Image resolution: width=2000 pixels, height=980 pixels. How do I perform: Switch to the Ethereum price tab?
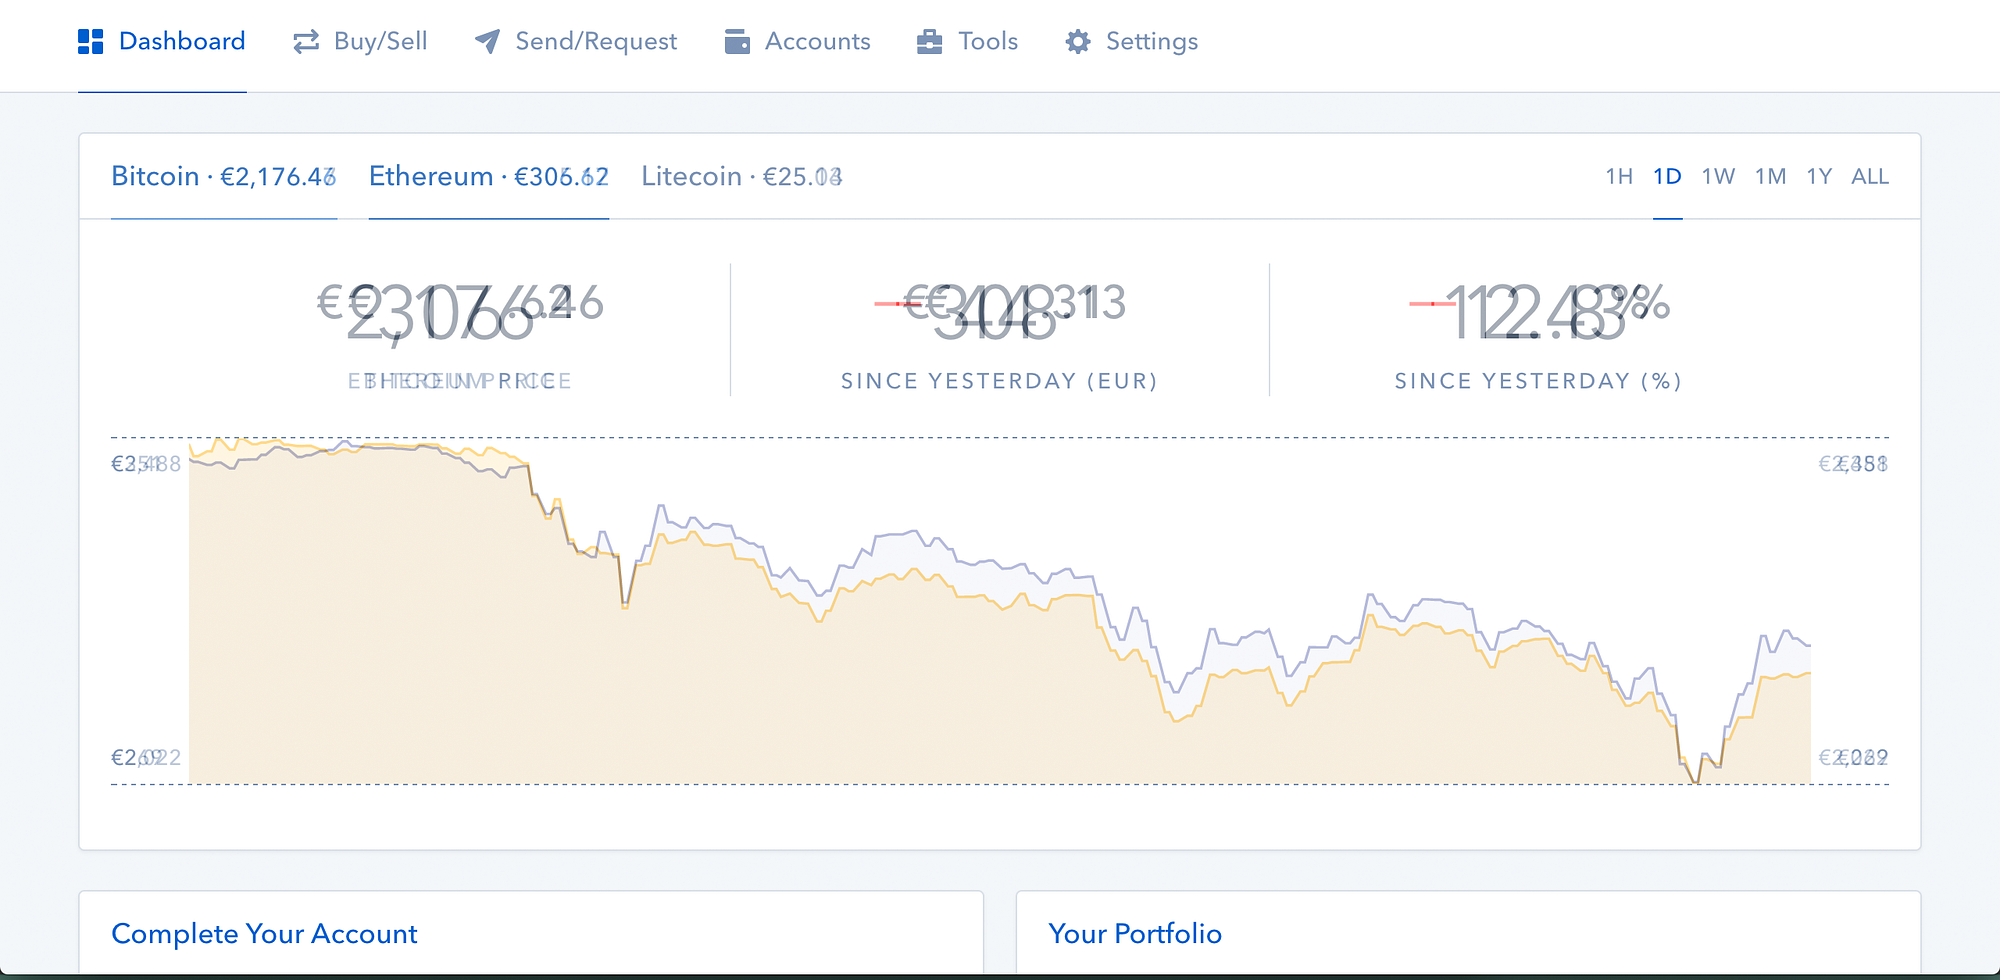point(489,177)
